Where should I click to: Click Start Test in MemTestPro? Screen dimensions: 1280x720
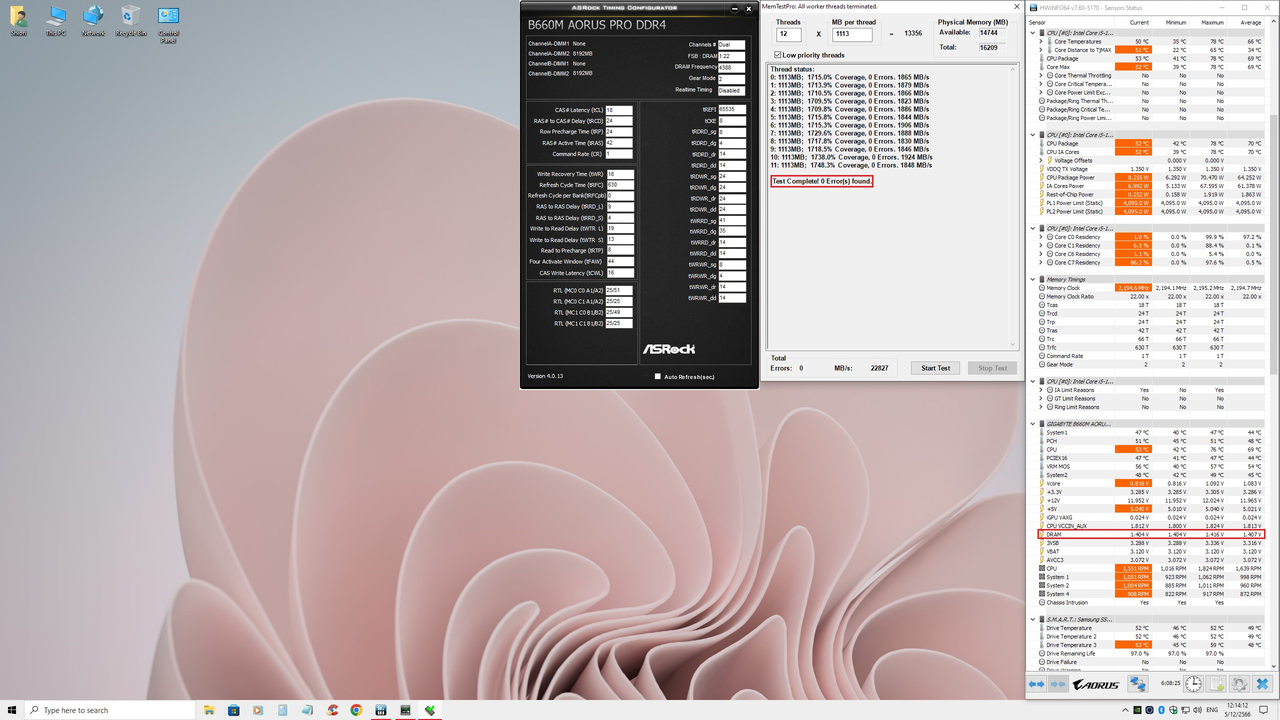click(x=935, y=367)
